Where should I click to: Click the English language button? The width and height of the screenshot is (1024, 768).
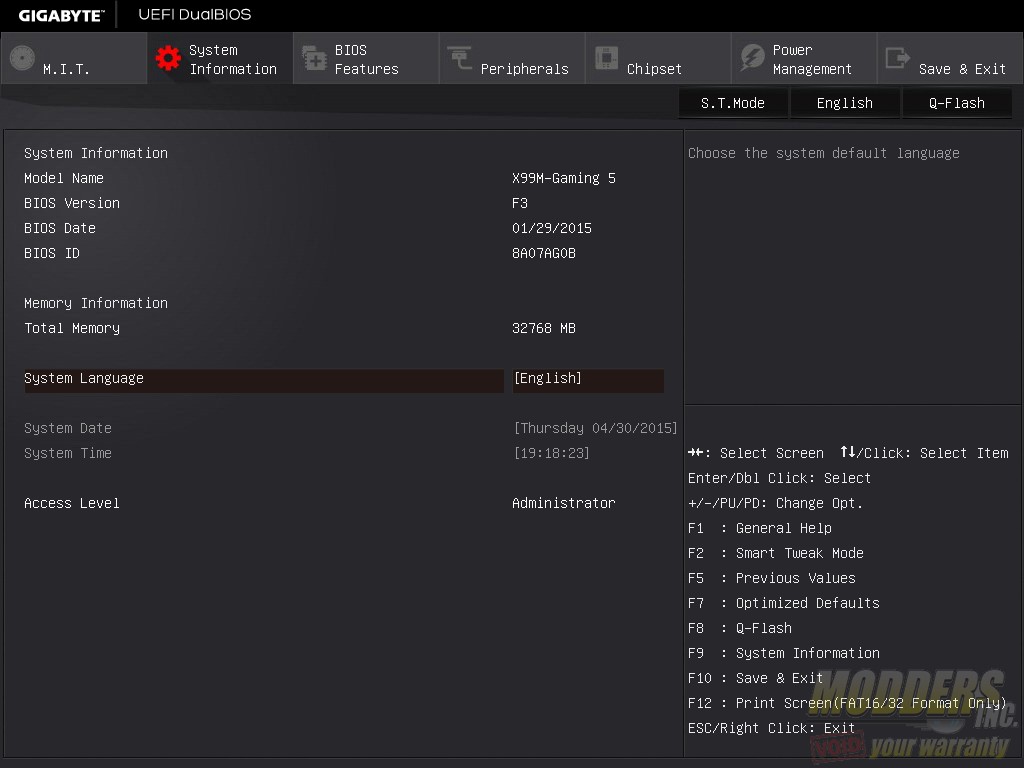coord(844,103)
